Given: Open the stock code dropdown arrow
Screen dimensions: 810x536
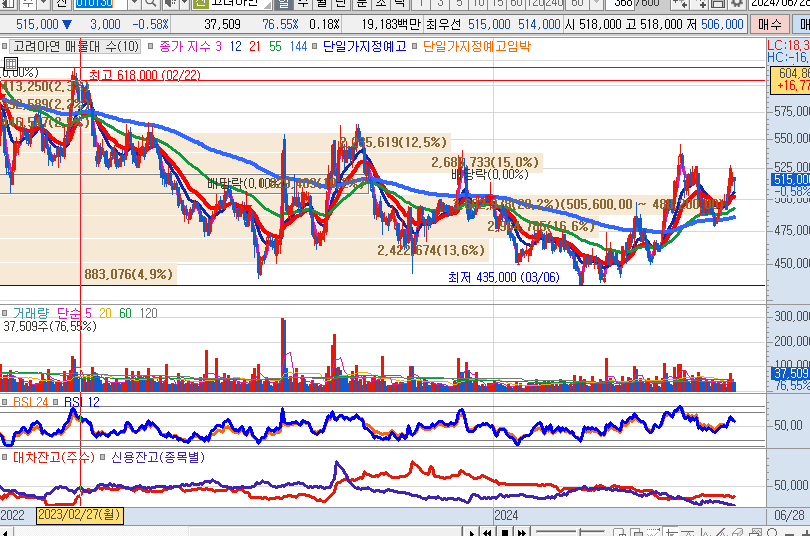Looking at the screenshot, I should [x=134, y=4].
